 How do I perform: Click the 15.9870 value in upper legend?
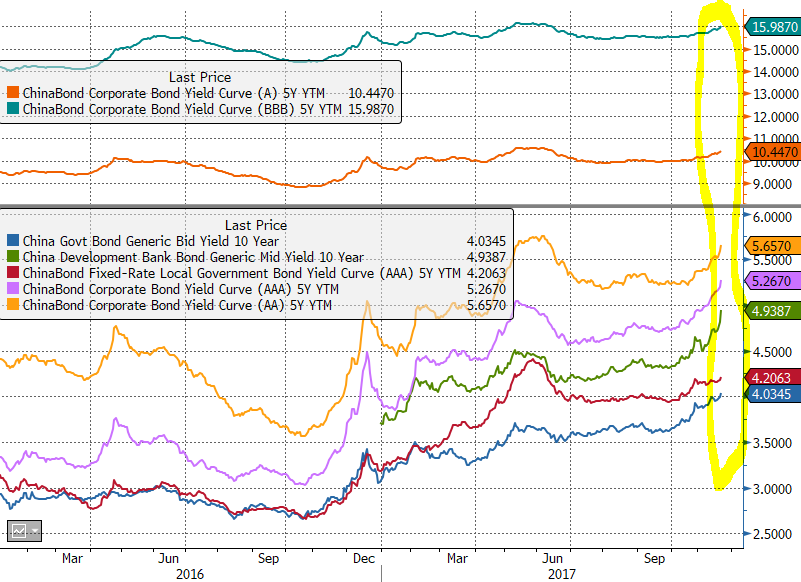coord(371,109)
